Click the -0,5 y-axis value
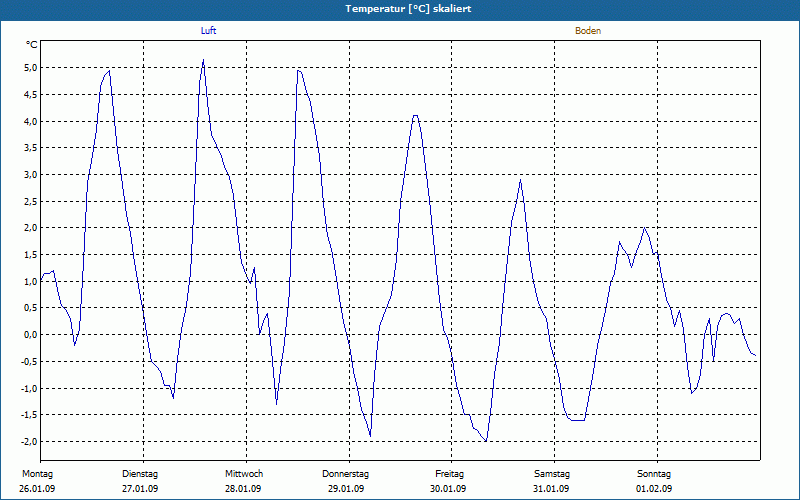Image resolution: width=800 pixels, height=500 pixels. pos(29,361)
